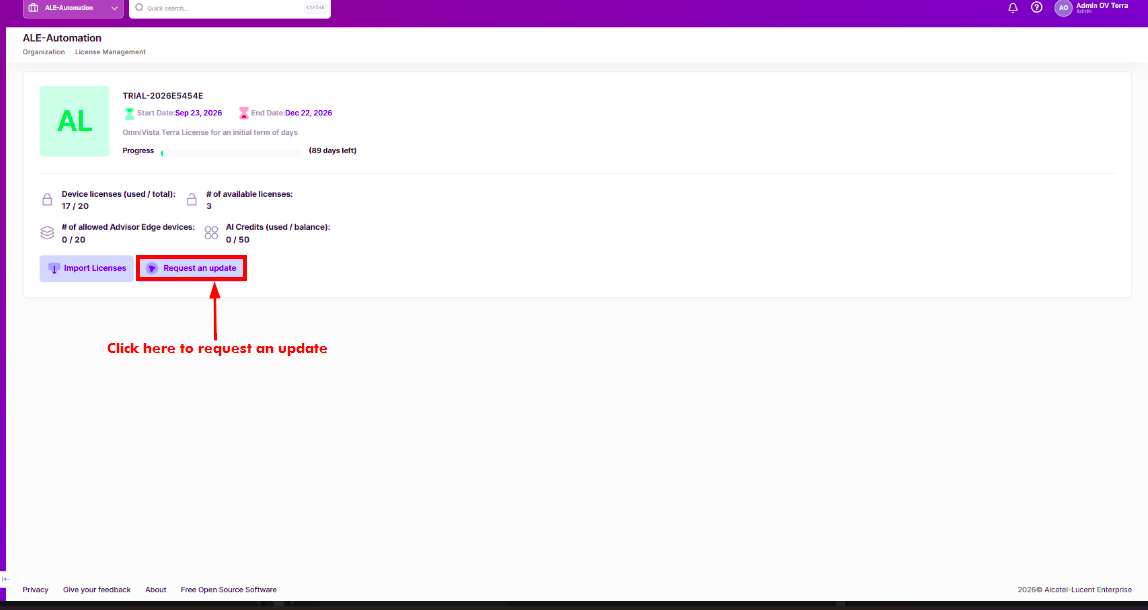1148x610 pixels.
Task: Click the briefcase icon beside ALE-Automation
Action: (x=33, y=8)
